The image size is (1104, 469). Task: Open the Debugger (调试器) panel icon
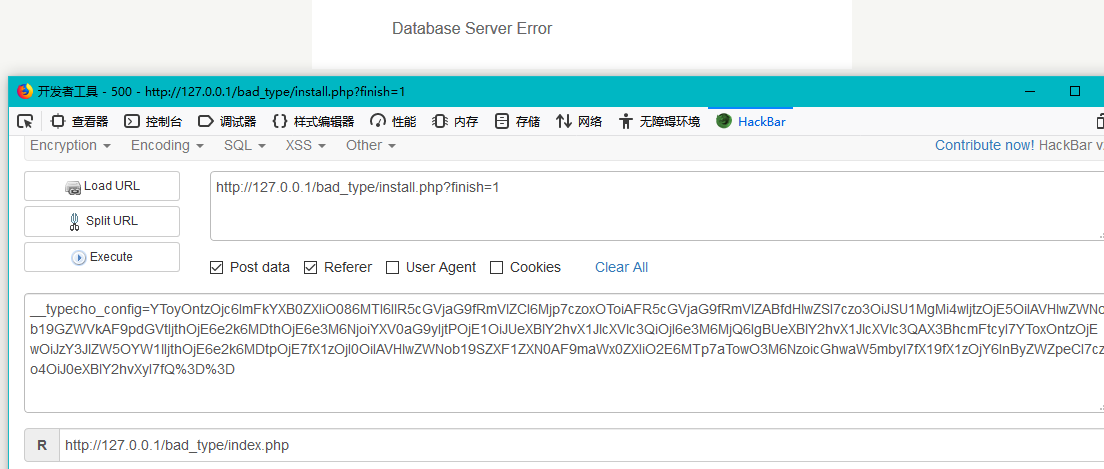tap(205, 121)
